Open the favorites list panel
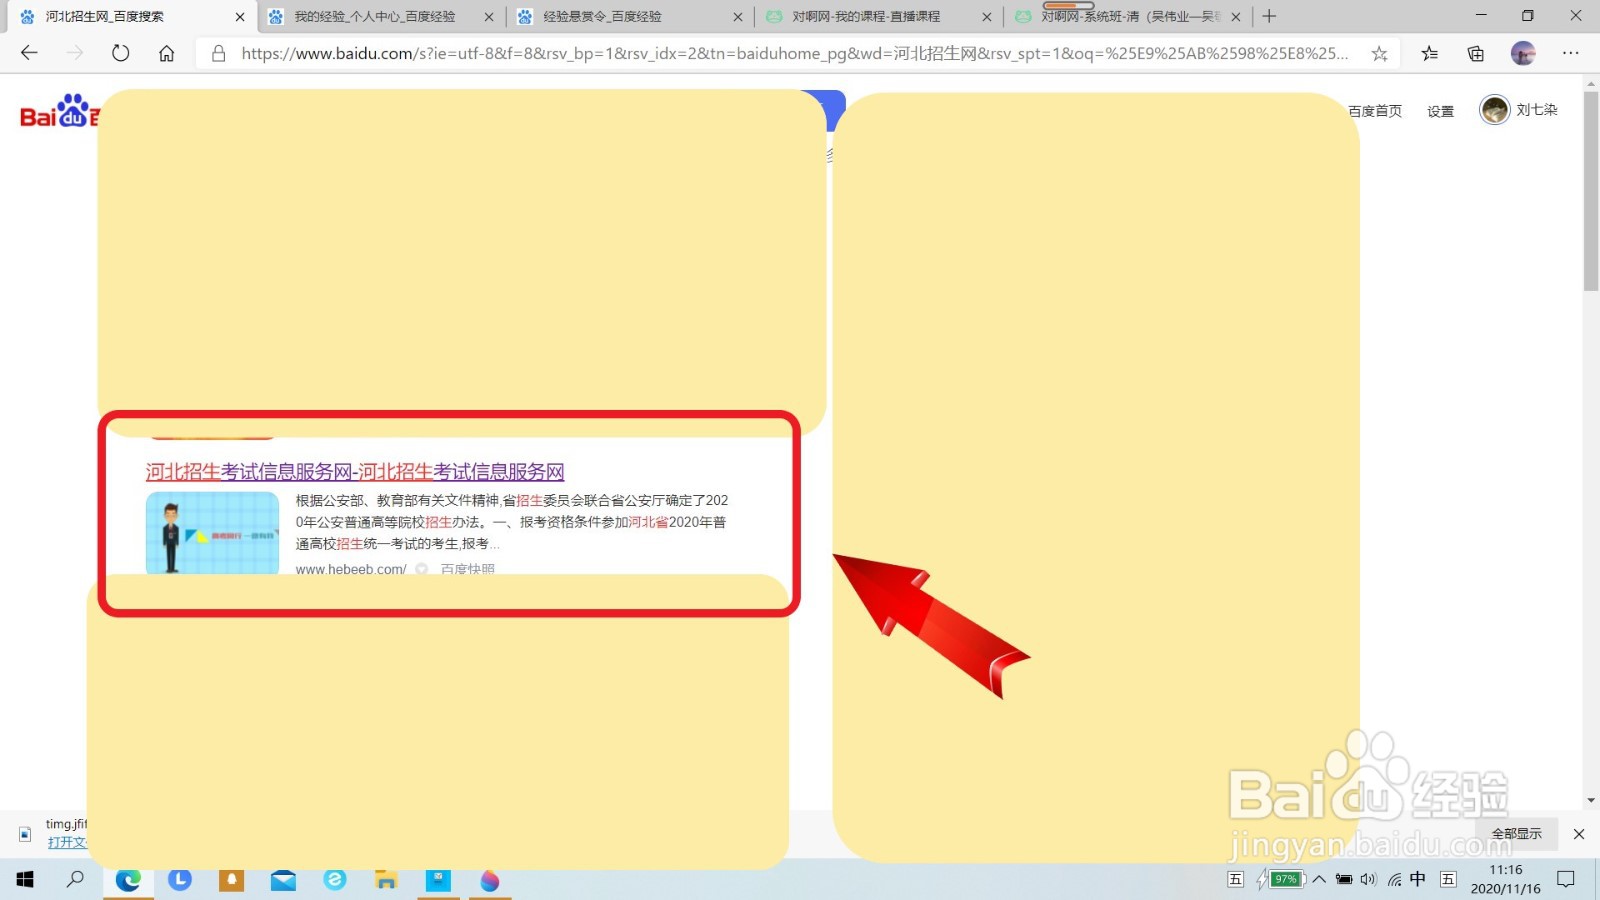 pos(1430,53)
